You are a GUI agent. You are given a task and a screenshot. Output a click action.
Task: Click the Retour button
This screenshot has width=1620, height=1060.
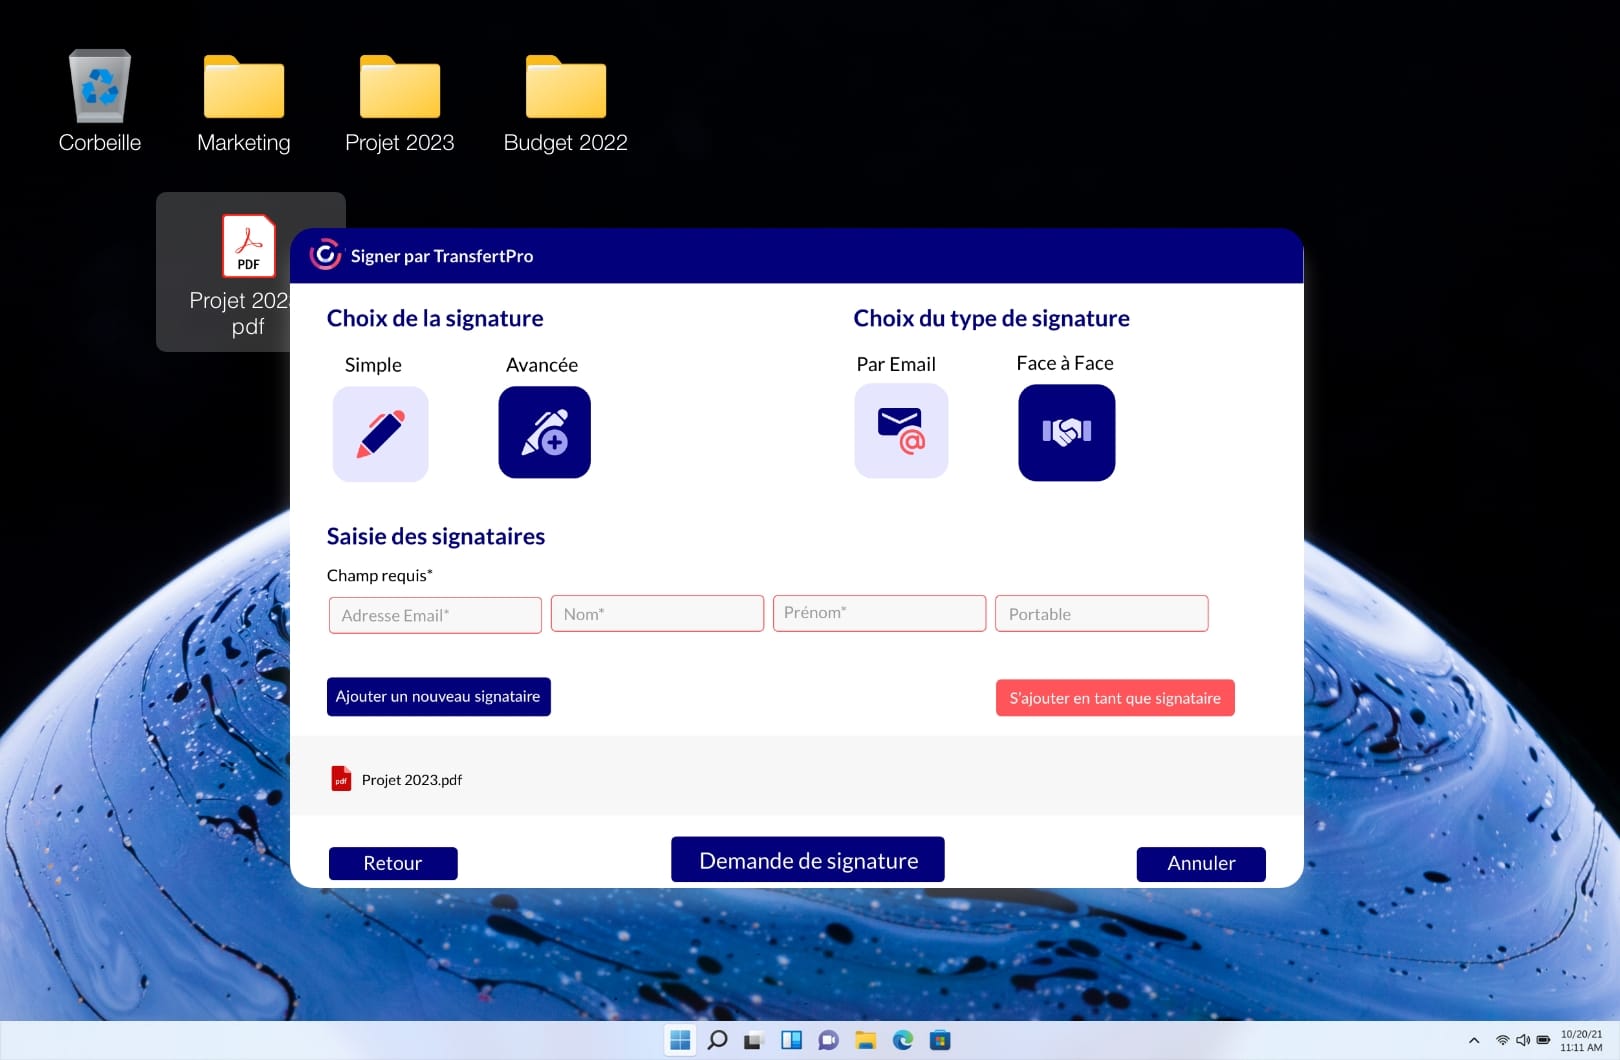tap(393, 863)
